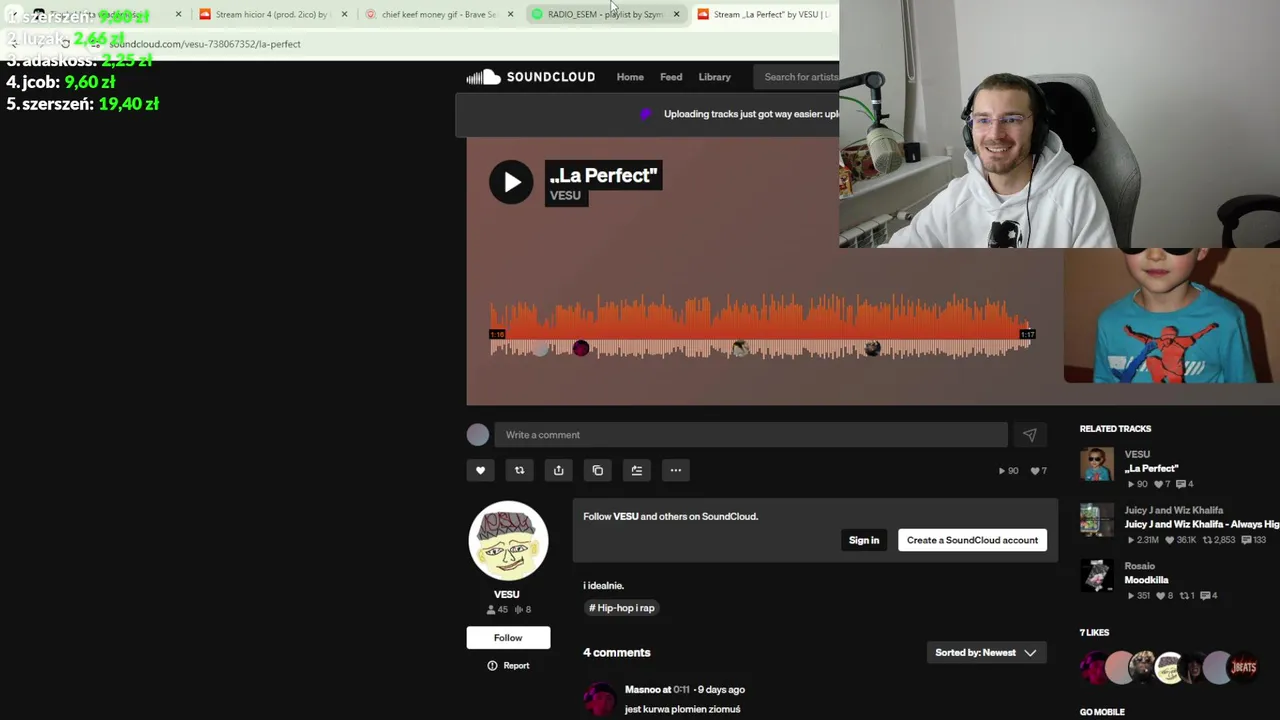
Task: Open the More (three dots) menu
Action: coord(676,470)
